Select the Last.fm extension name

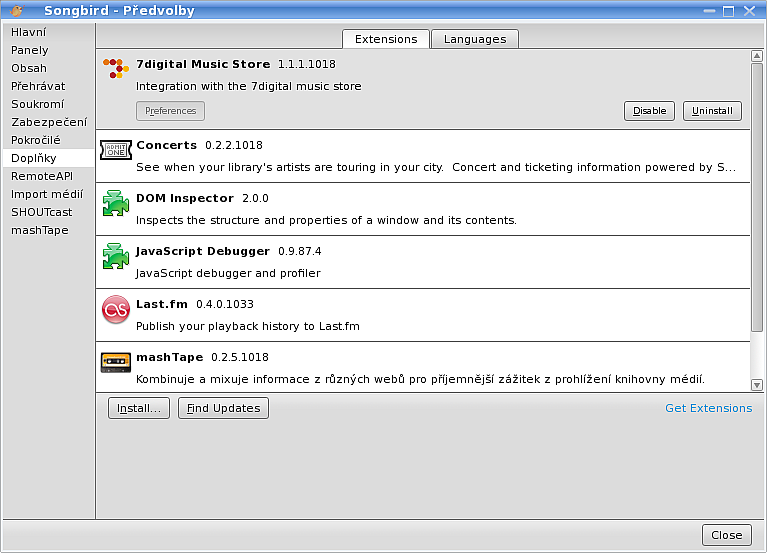click(x=162, y=304)
